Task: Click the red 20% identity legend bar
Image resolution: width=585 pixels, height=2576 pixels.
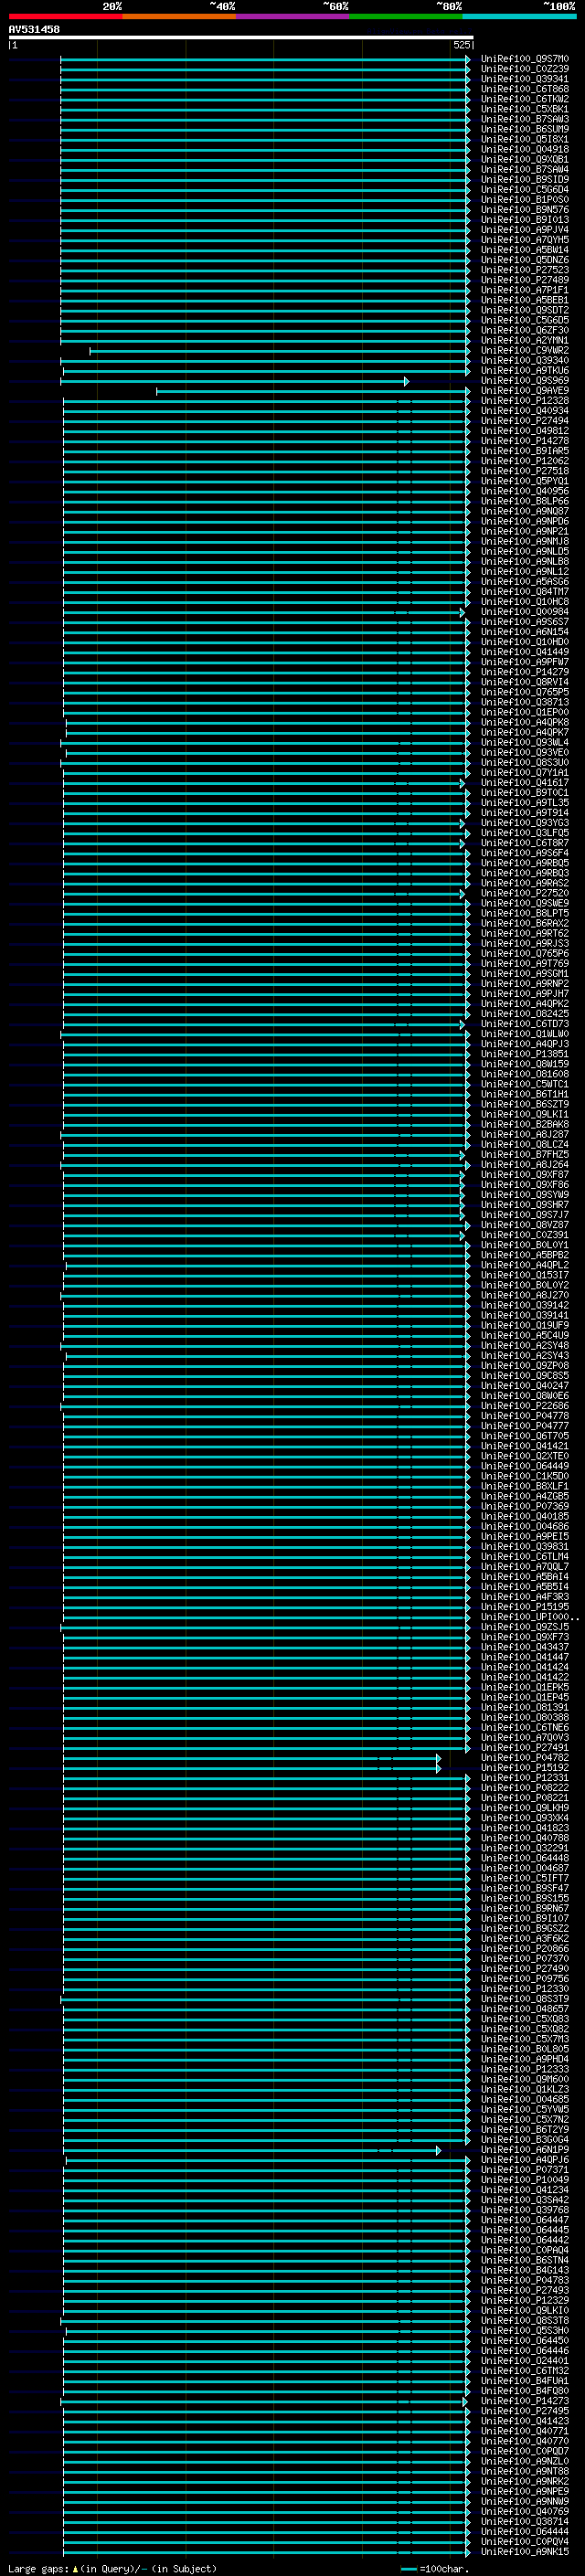Action: (65, 17)
